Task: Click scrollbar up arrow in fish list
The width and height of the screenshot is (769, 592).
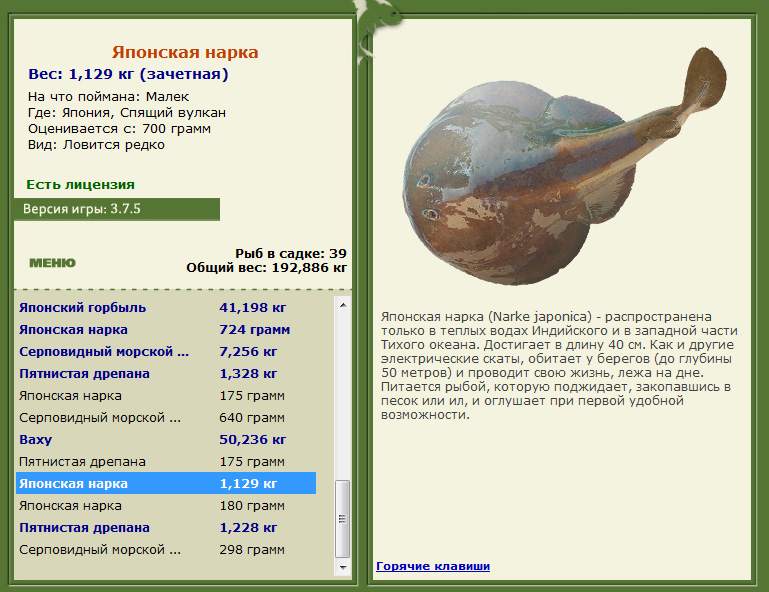Action: point(343,305)
